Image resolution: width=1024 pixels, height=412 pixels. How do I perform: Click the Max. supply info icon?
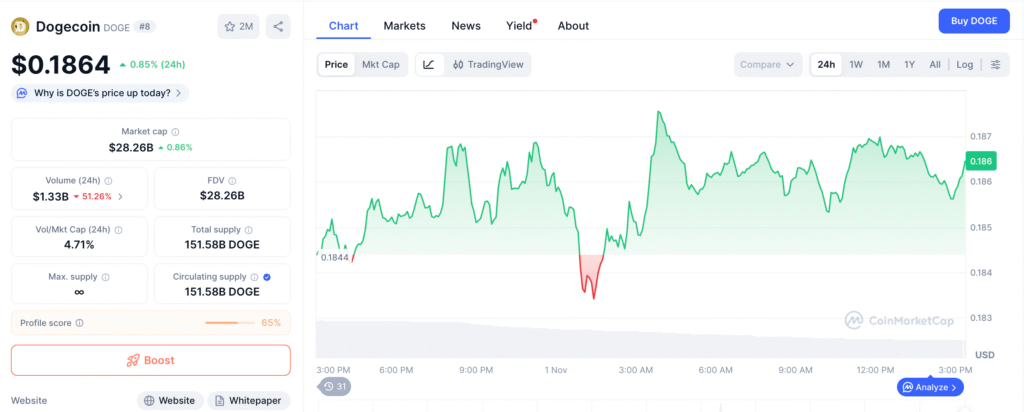(x=106, y=277)
